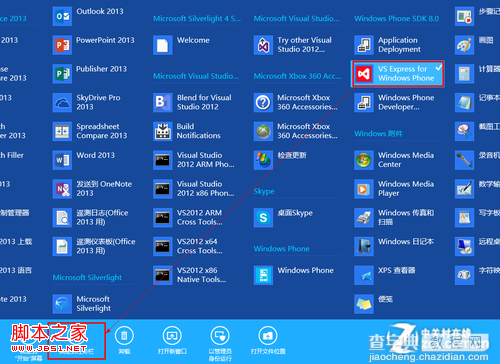The width and height of the screenshot is (500, 364).
Task: Open VS2012 ARM Cross Tools prompt
Action: [x=188, y=217]
